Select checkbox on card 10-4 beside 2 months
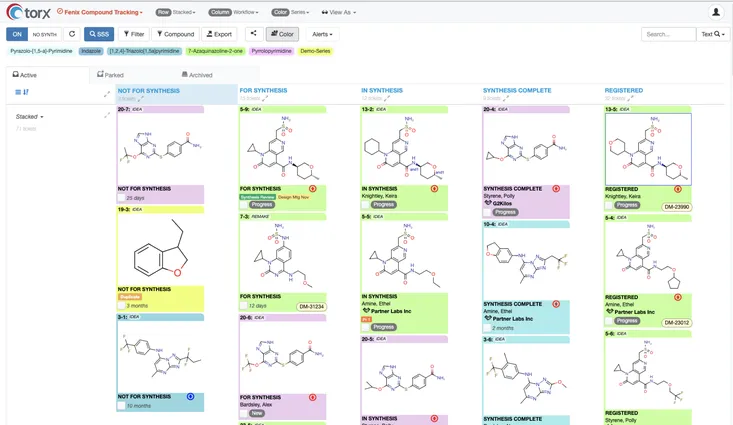The image size is (733, 425). point(487,328)
